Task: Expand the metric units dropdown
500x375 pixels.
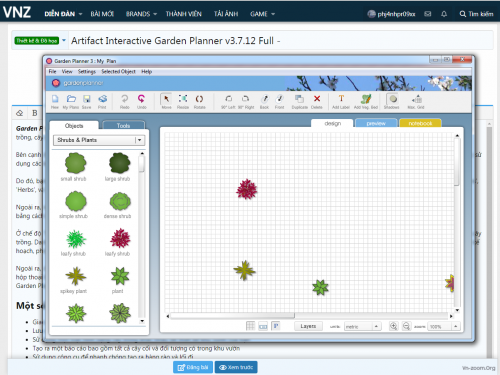Action: [x=362, y=326]
